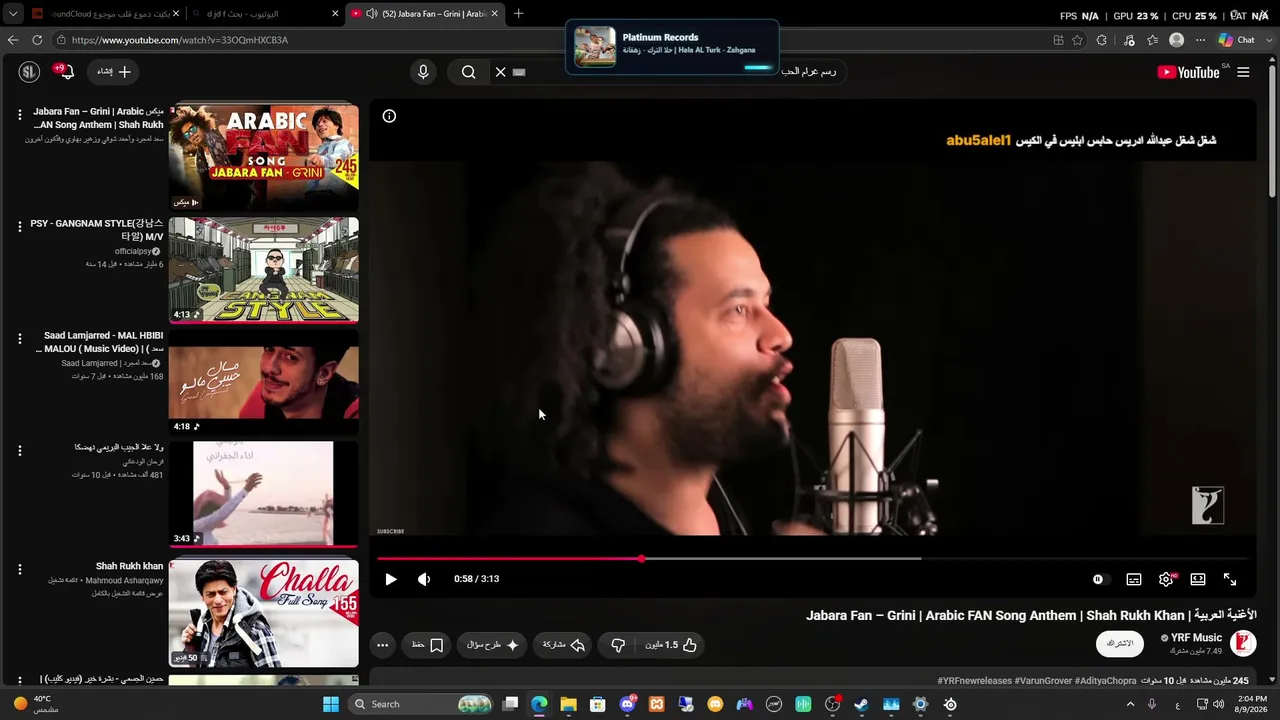Open YouTube notifications bell

[x=66, y=72]
